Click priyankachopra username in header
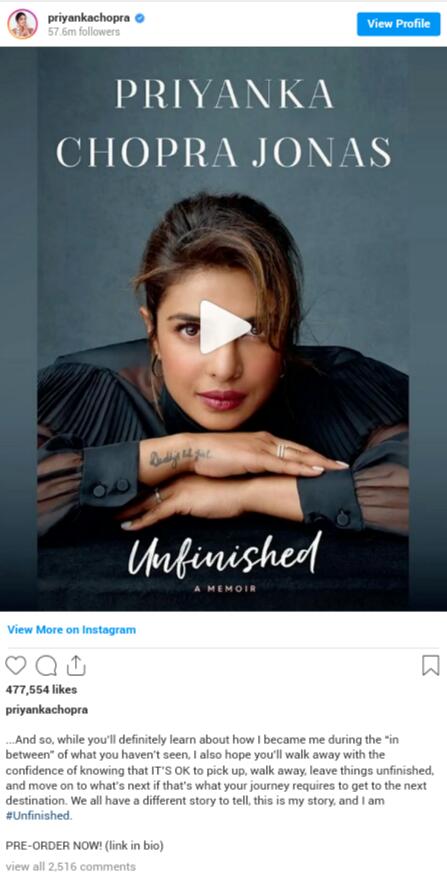Viewport: 447px width, 882px height. click(x=89, y=18)
